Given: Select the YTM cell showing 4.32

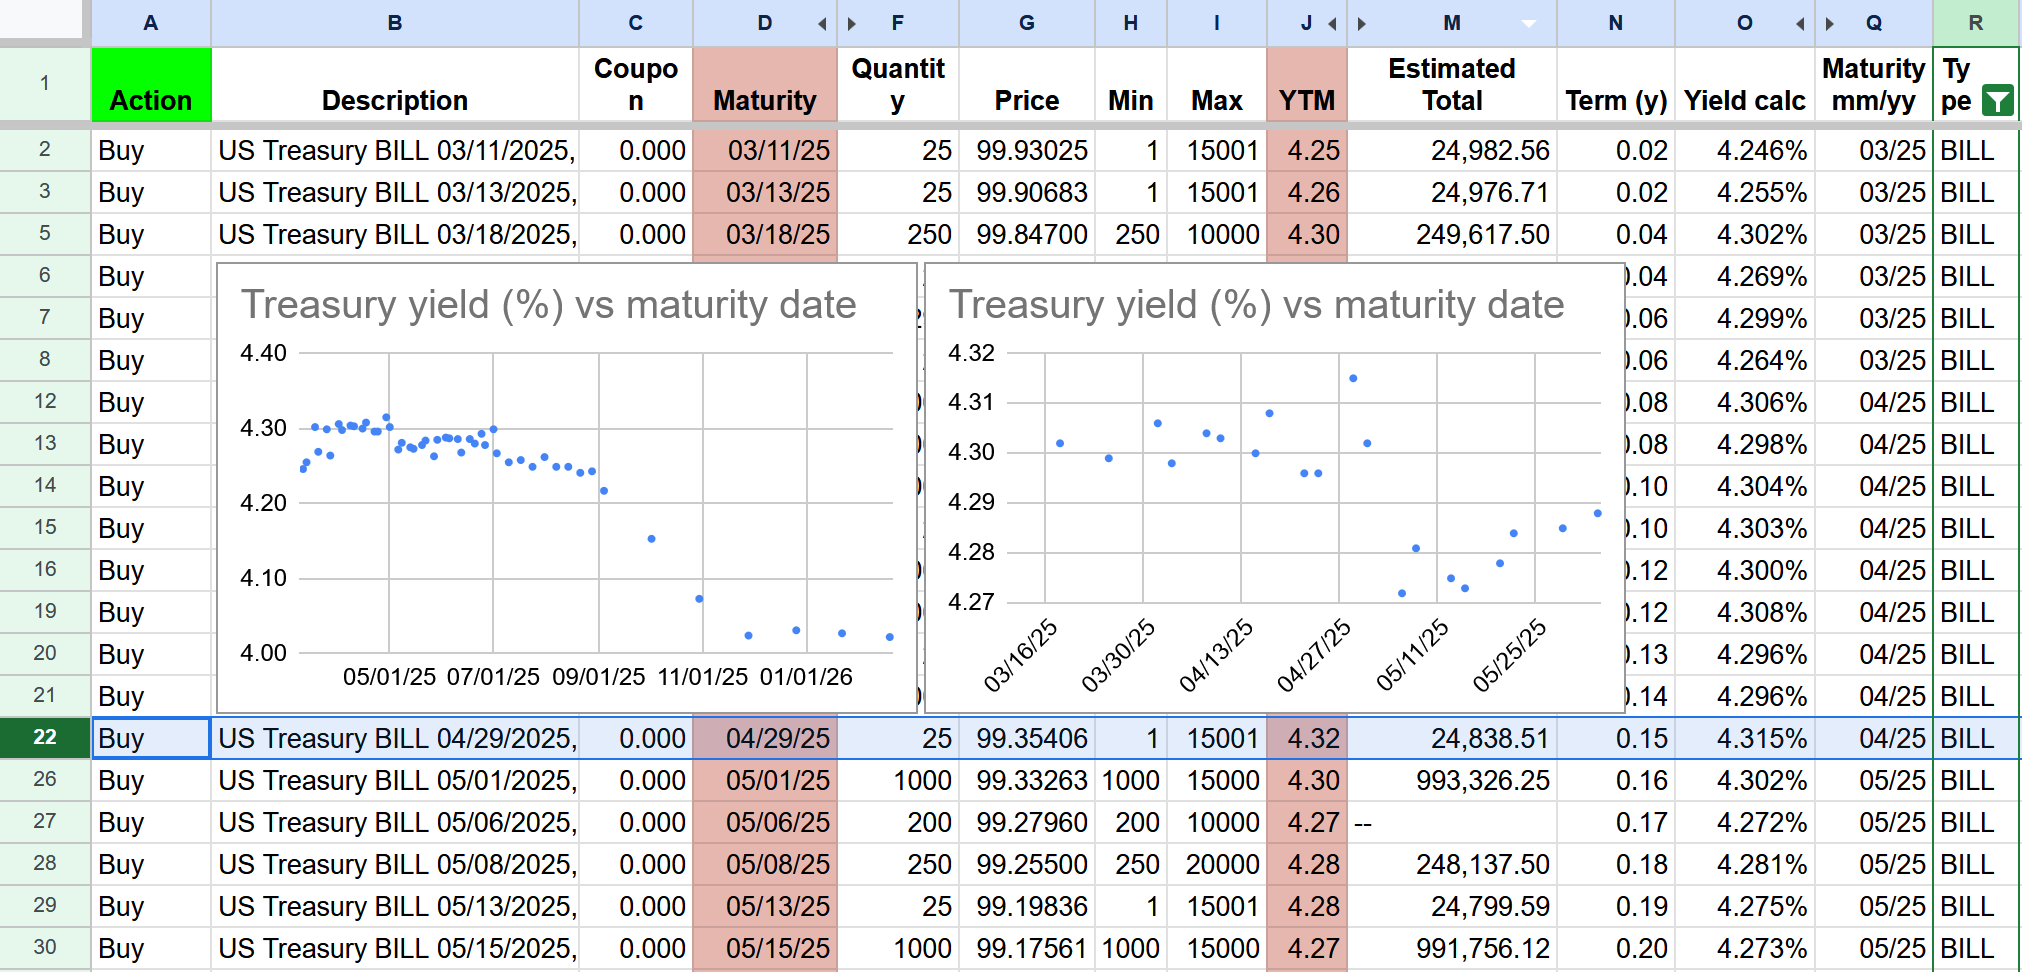Looking at the screenshot, I should (x=1307, y=738).
